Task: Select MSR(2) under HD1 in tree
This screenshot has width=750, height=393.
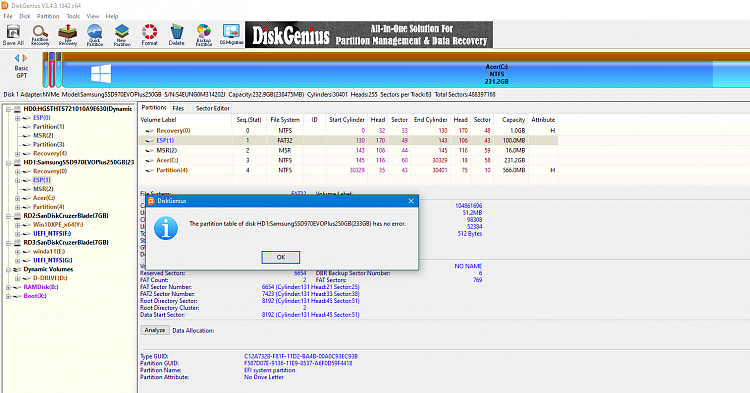Action: click(x=43, y=189)
